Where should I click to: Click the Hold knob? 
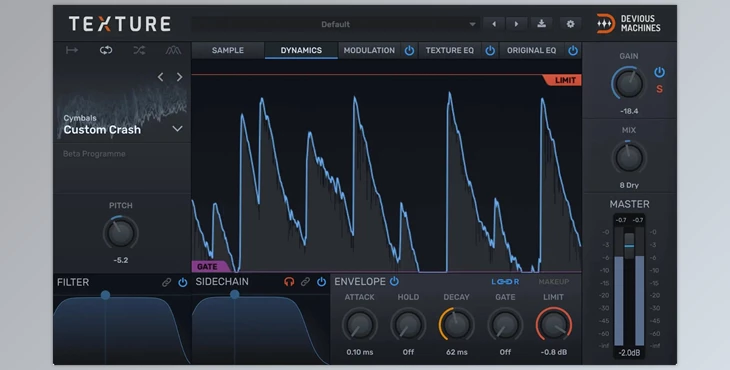point(408,324)
